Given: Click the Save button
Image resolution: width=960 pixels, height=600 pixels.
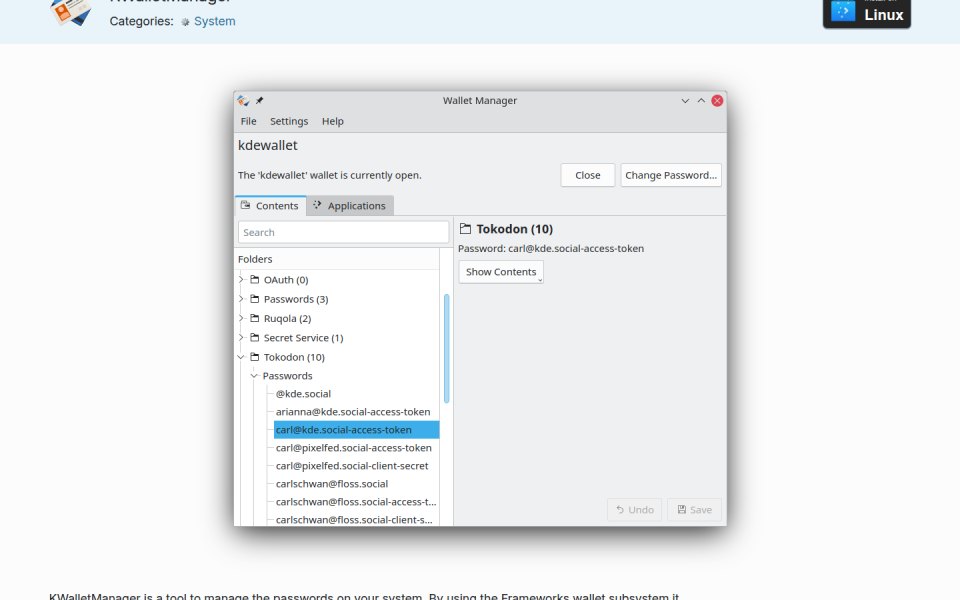Looking at the screenshot, I should point(694,509).
